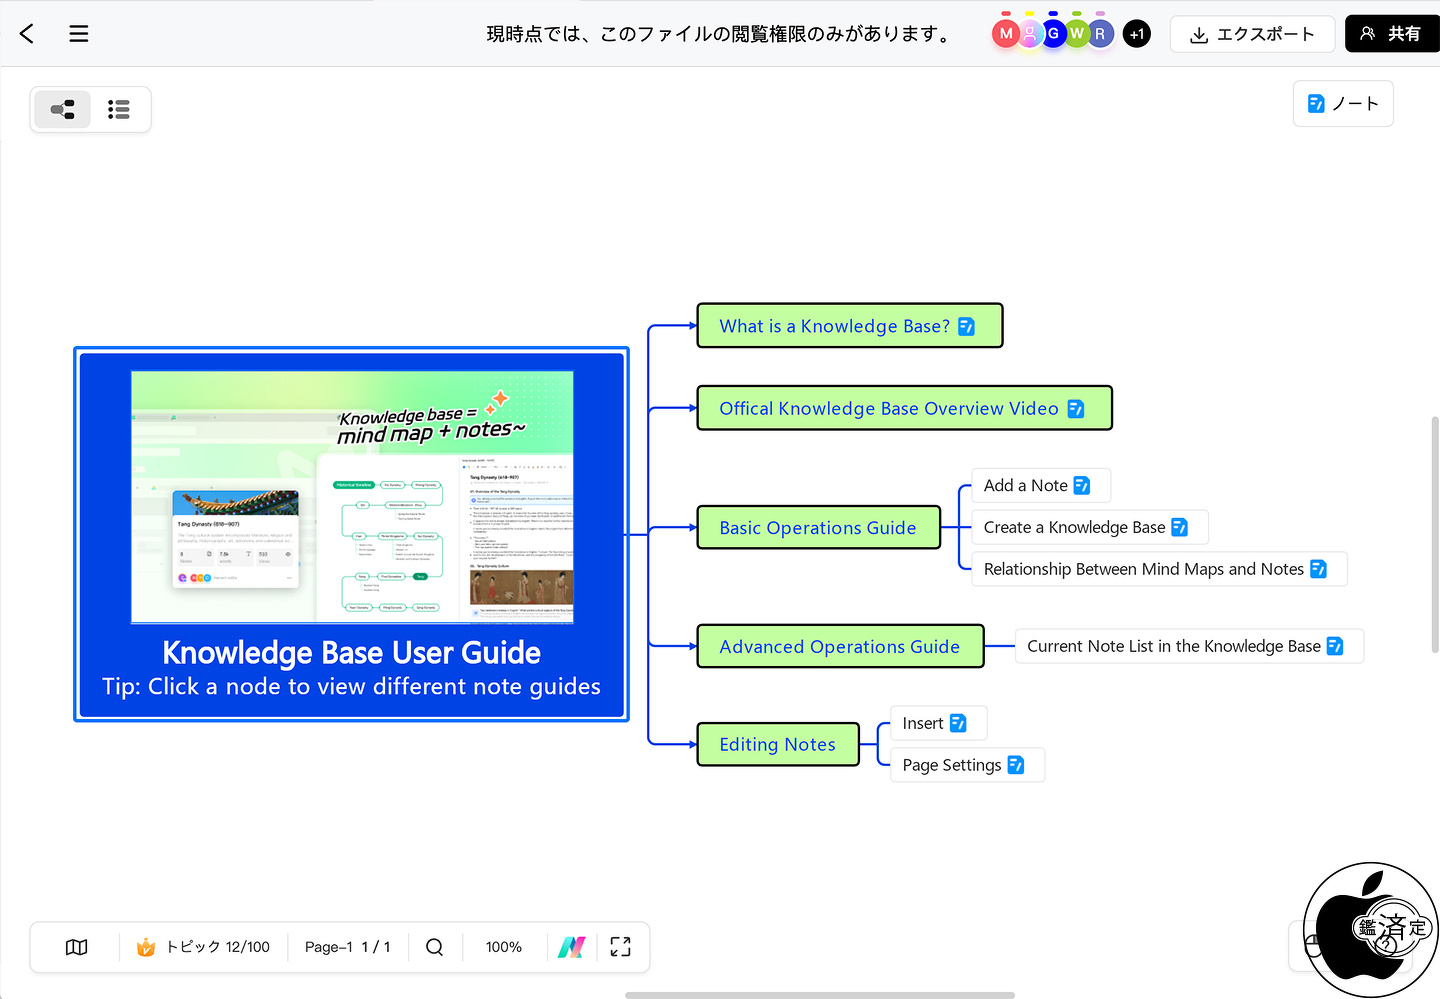The width and height of the screenshot is (1440, 999).
Task: Click the black Share button
Action: tap(1391, 34)
